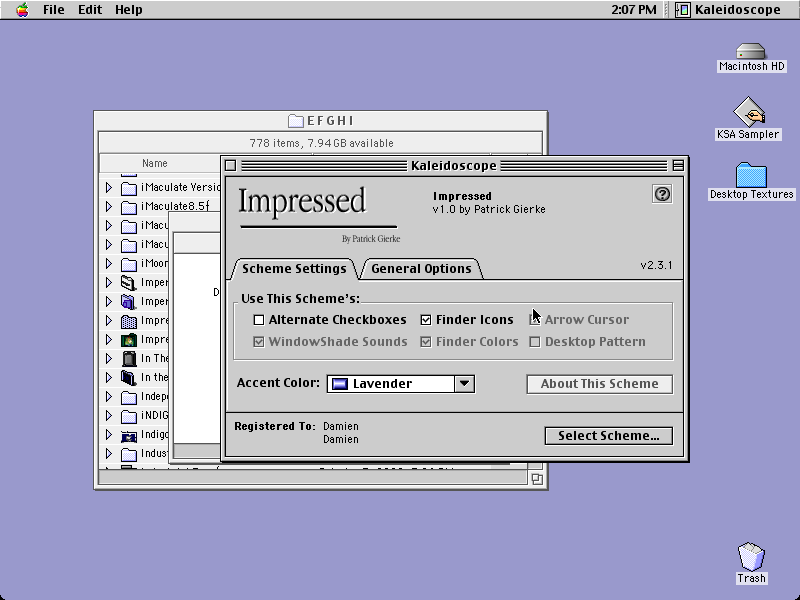Select the Indigo row's dark blue icon

tap(129, 435)
